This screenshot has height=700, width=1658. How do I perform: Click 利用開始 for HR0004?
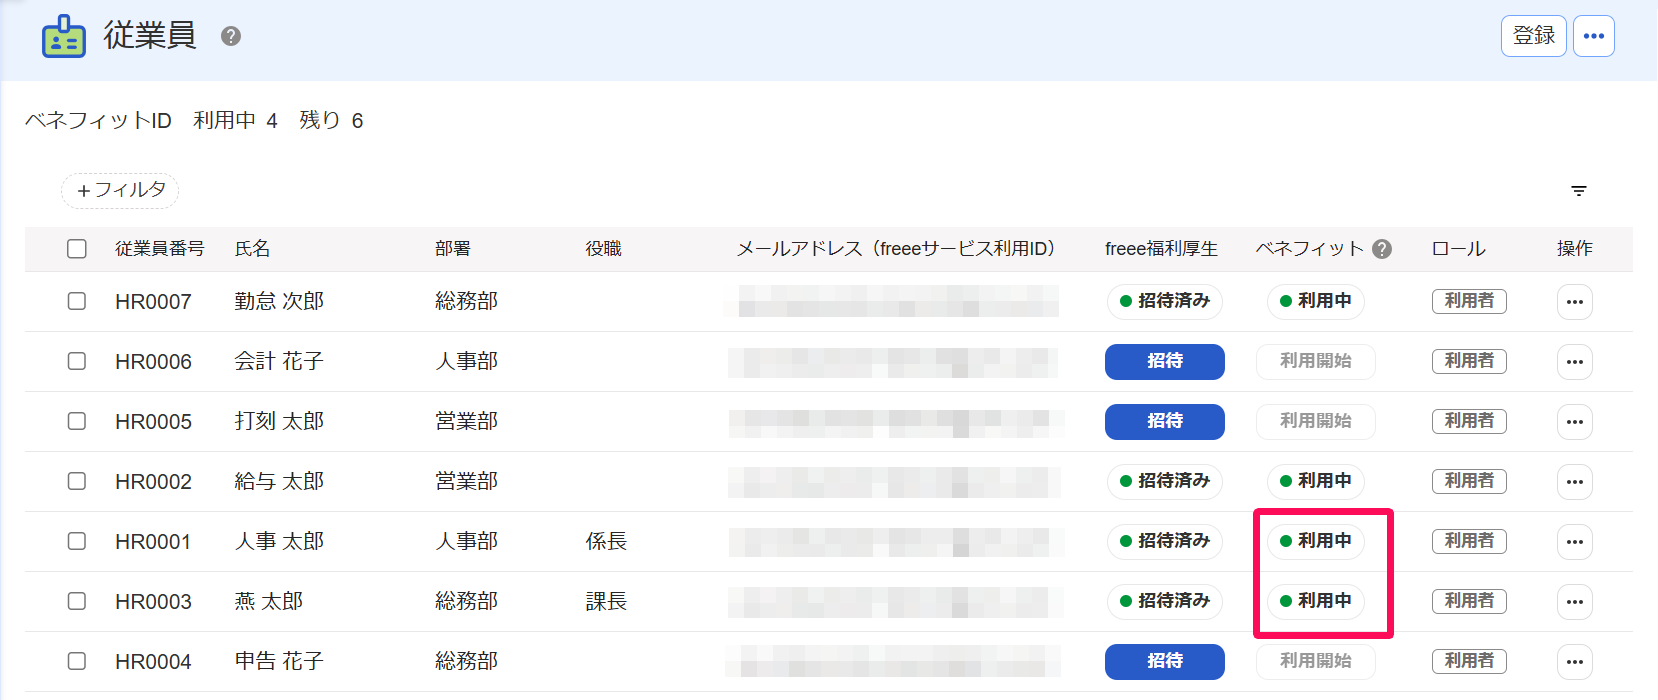coord(1316,661)
